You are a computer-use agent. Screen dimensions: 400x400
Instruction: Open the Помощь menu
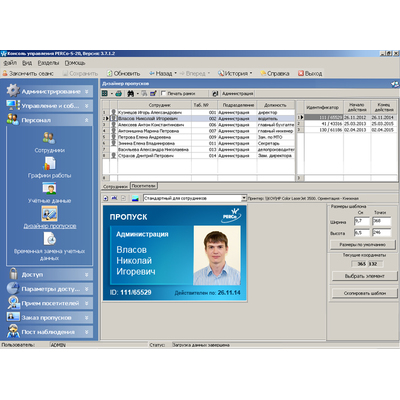click(75, 63)
